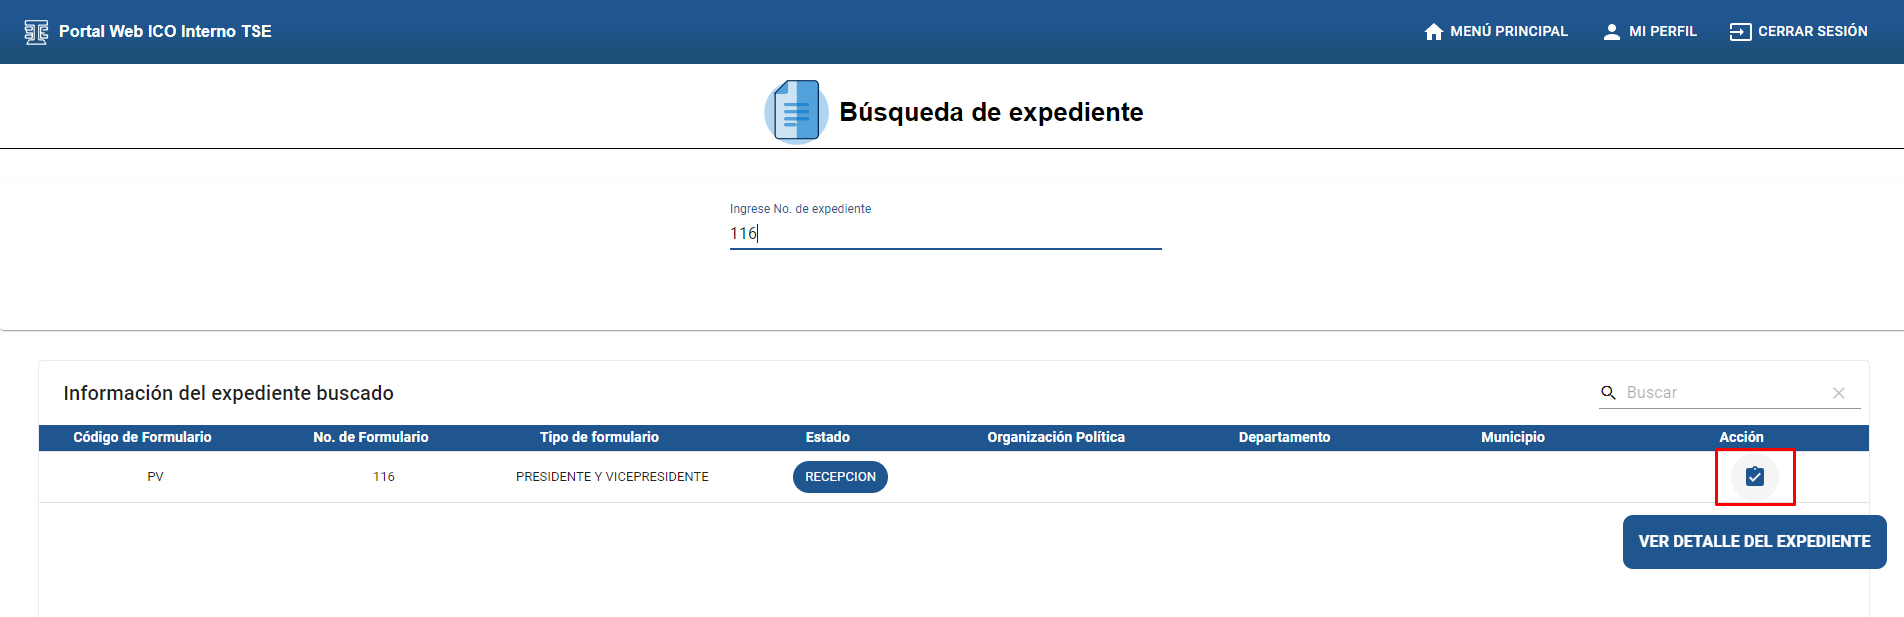Click the magnifier icon next to Buscar
The width and height of the screenshot is (1904, 617).
[1608, 393]
